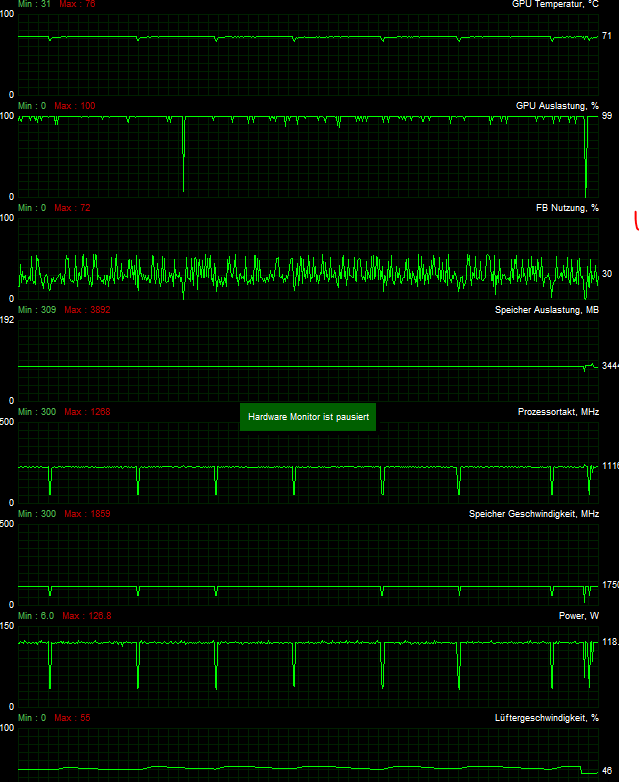Click inside the GPU Auslastung graph area
Viewport: 639px width, 782px height.
[308, 157]
